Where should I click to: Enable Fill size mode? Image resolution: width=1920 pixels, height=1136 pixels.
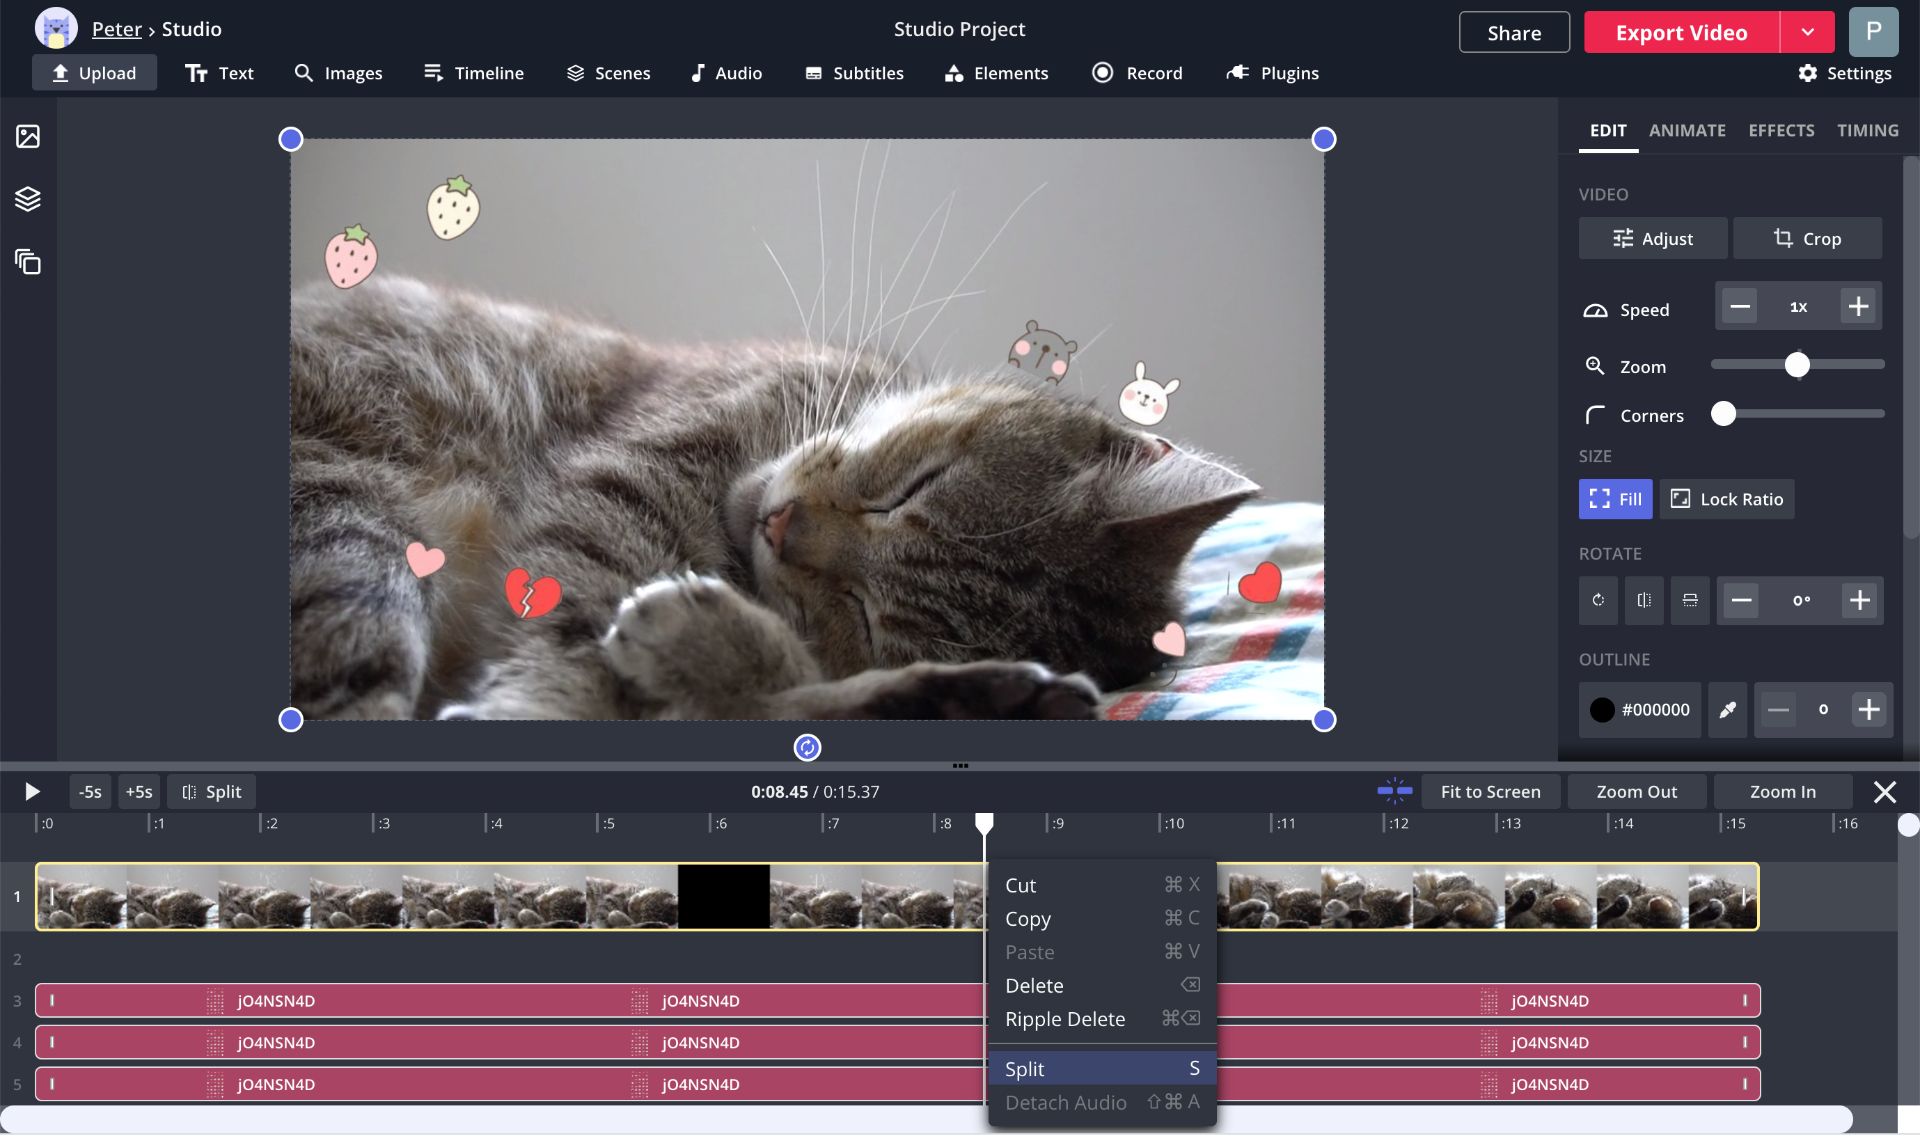[x=1615, y=499]
